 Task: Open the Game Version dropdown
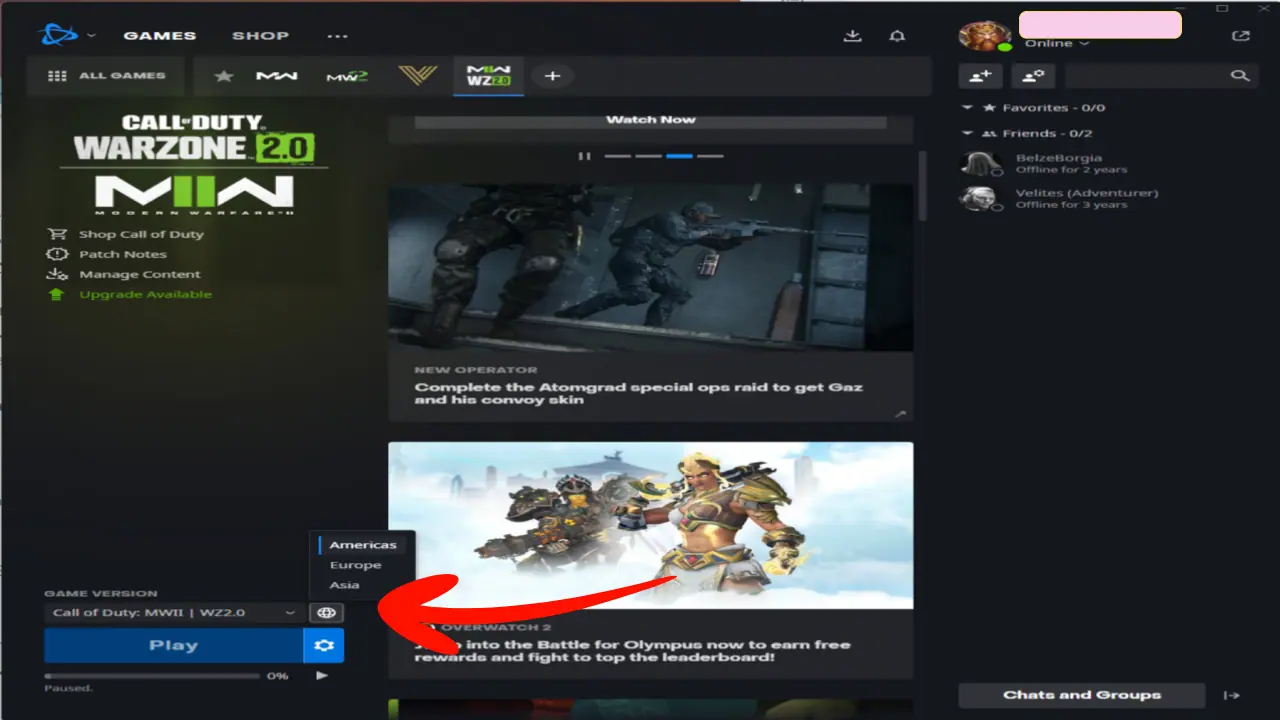(x=174, y=613)
